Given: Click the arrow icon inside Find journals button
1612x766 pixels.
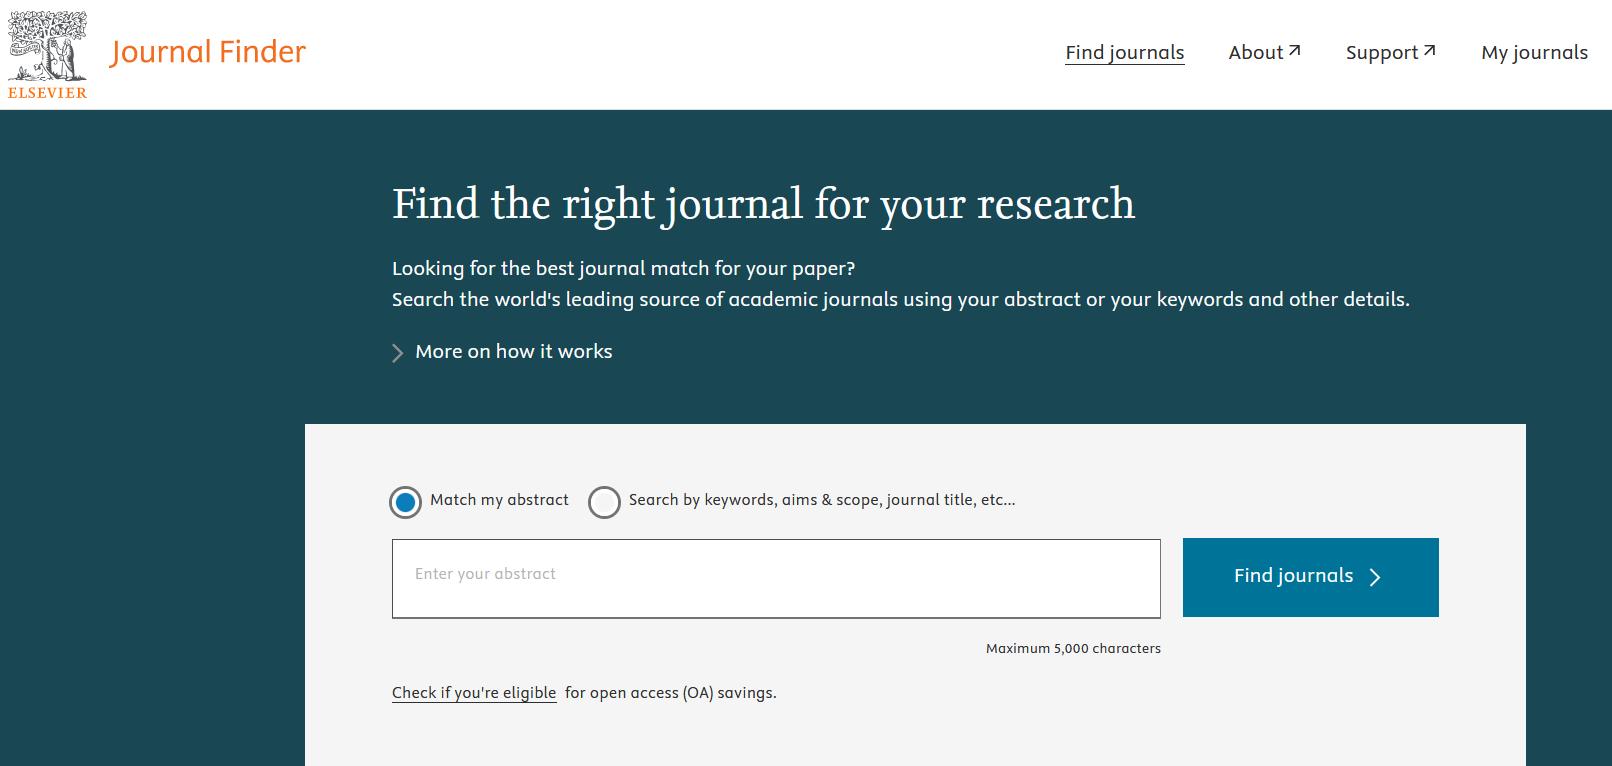Looking at the screenshot, I should click(x=1375, y=577).
